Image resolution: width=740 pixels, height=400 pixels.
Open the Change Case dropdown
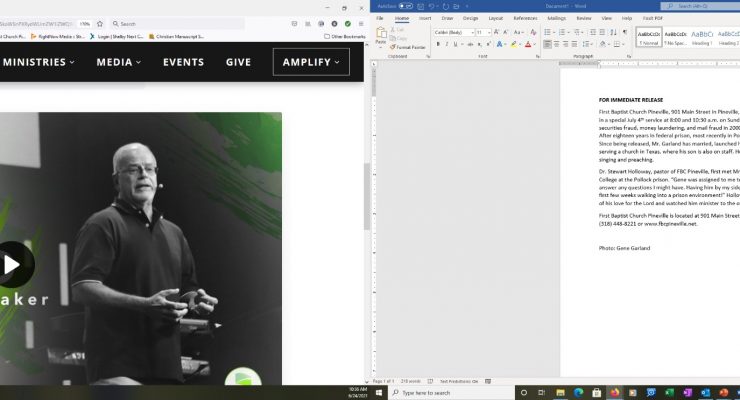point(518,32)
